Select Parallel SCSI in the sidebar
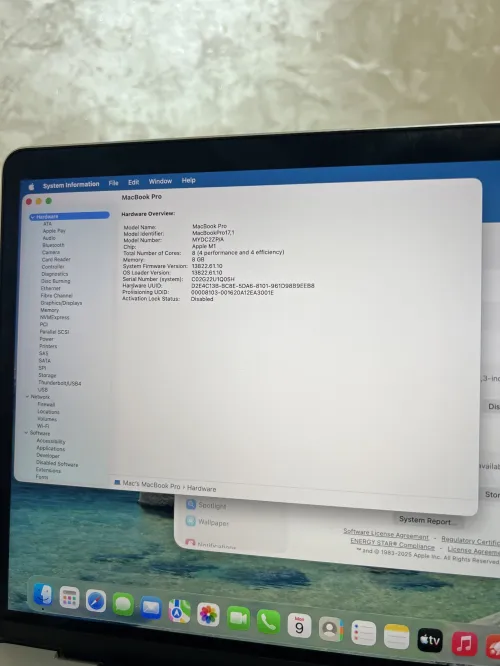Viewport: 500px width, 666px height. pos(54,332)
